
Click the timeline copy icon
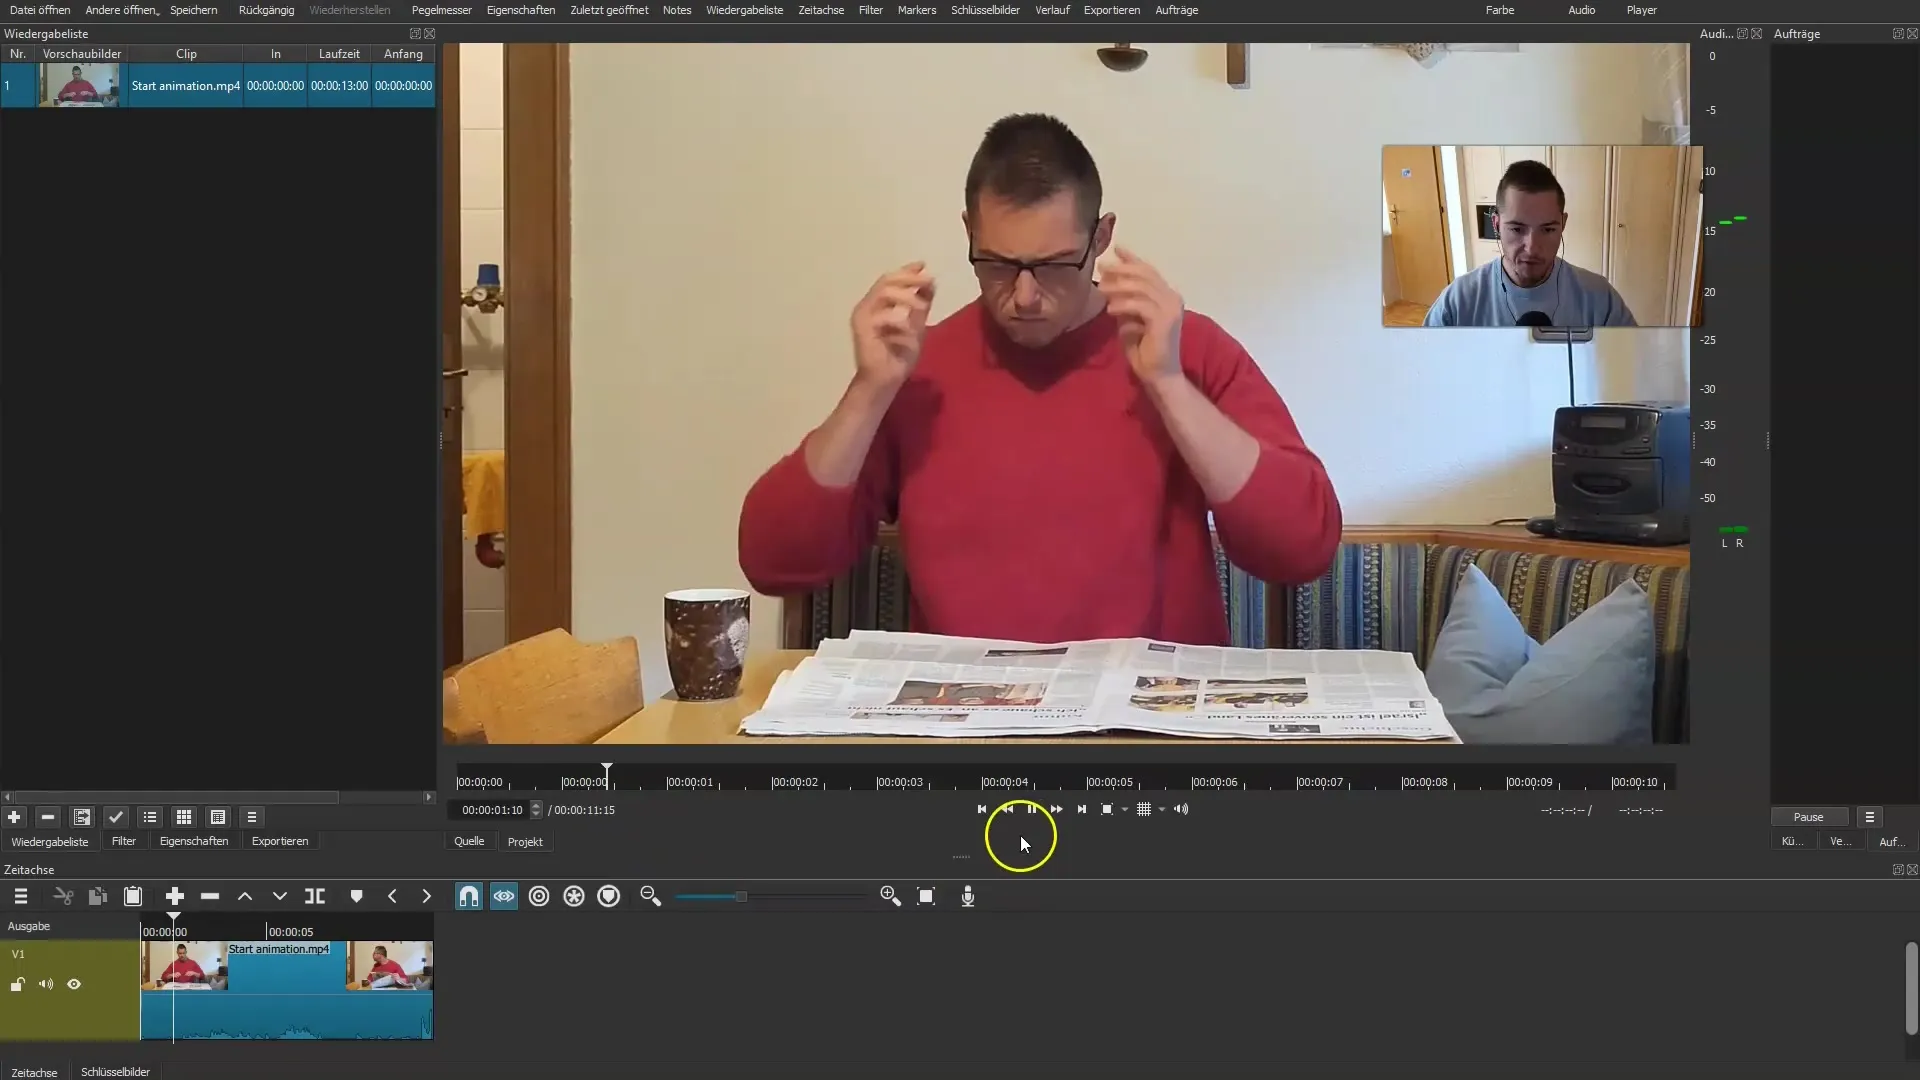click(x=98, y=897)
